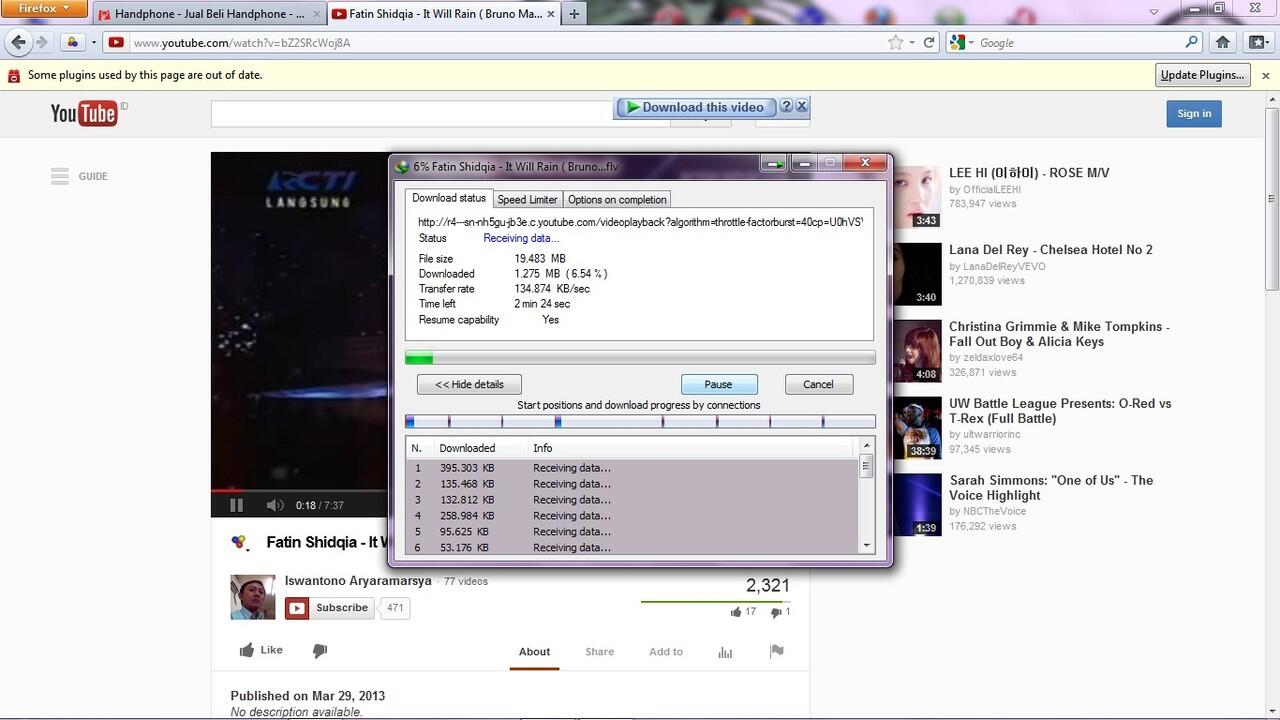Open the list all tabs arrow
Image resolution: width=1280 pixels, height=720 pixels.
pos(1153,13)
